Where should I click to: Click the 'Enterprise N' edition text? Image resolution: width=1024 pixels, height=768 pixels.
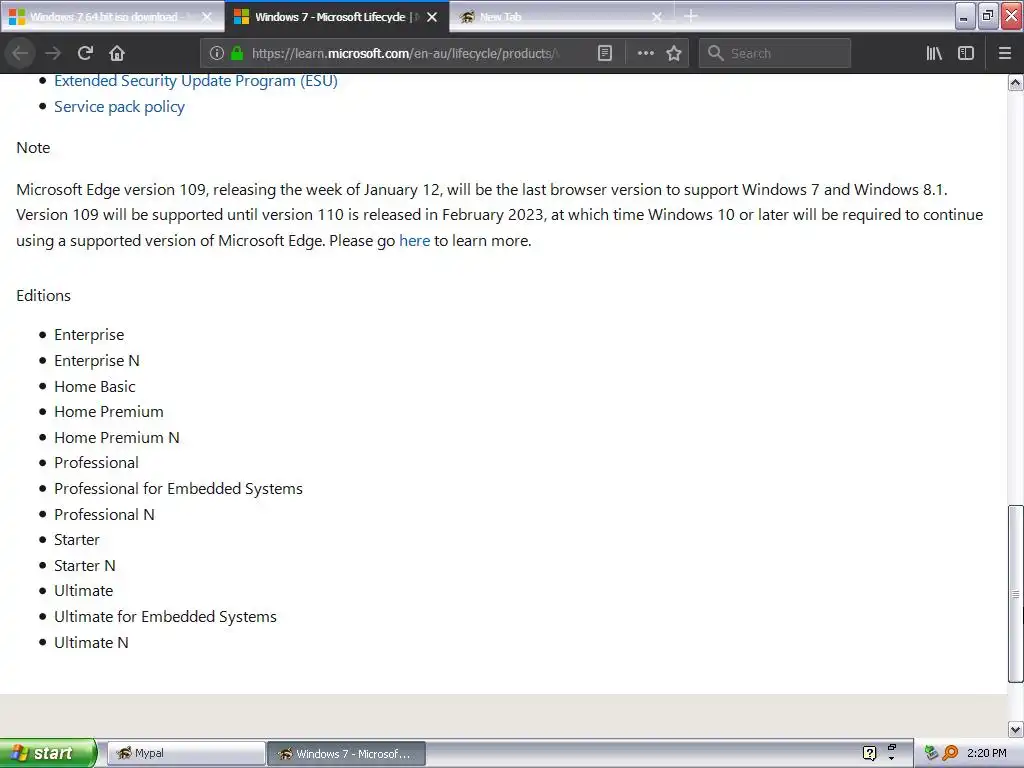click(x=97, y=360)
